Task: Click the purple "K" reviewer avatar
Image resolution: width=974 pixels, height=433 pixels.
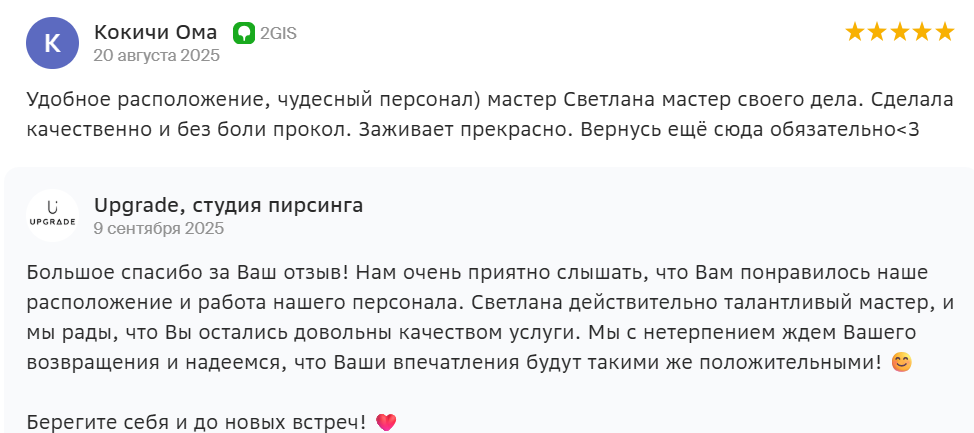Action: point(52,42)
